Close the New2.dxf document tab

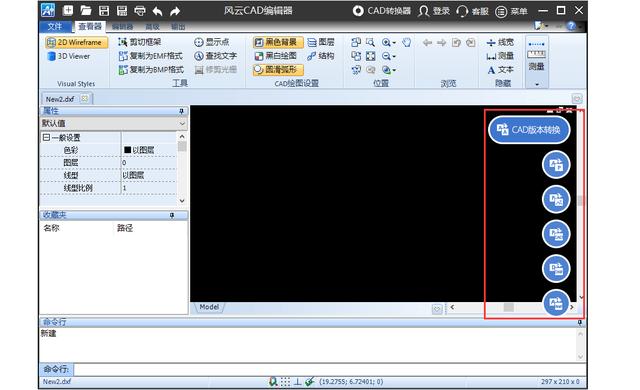pos(84,98)
